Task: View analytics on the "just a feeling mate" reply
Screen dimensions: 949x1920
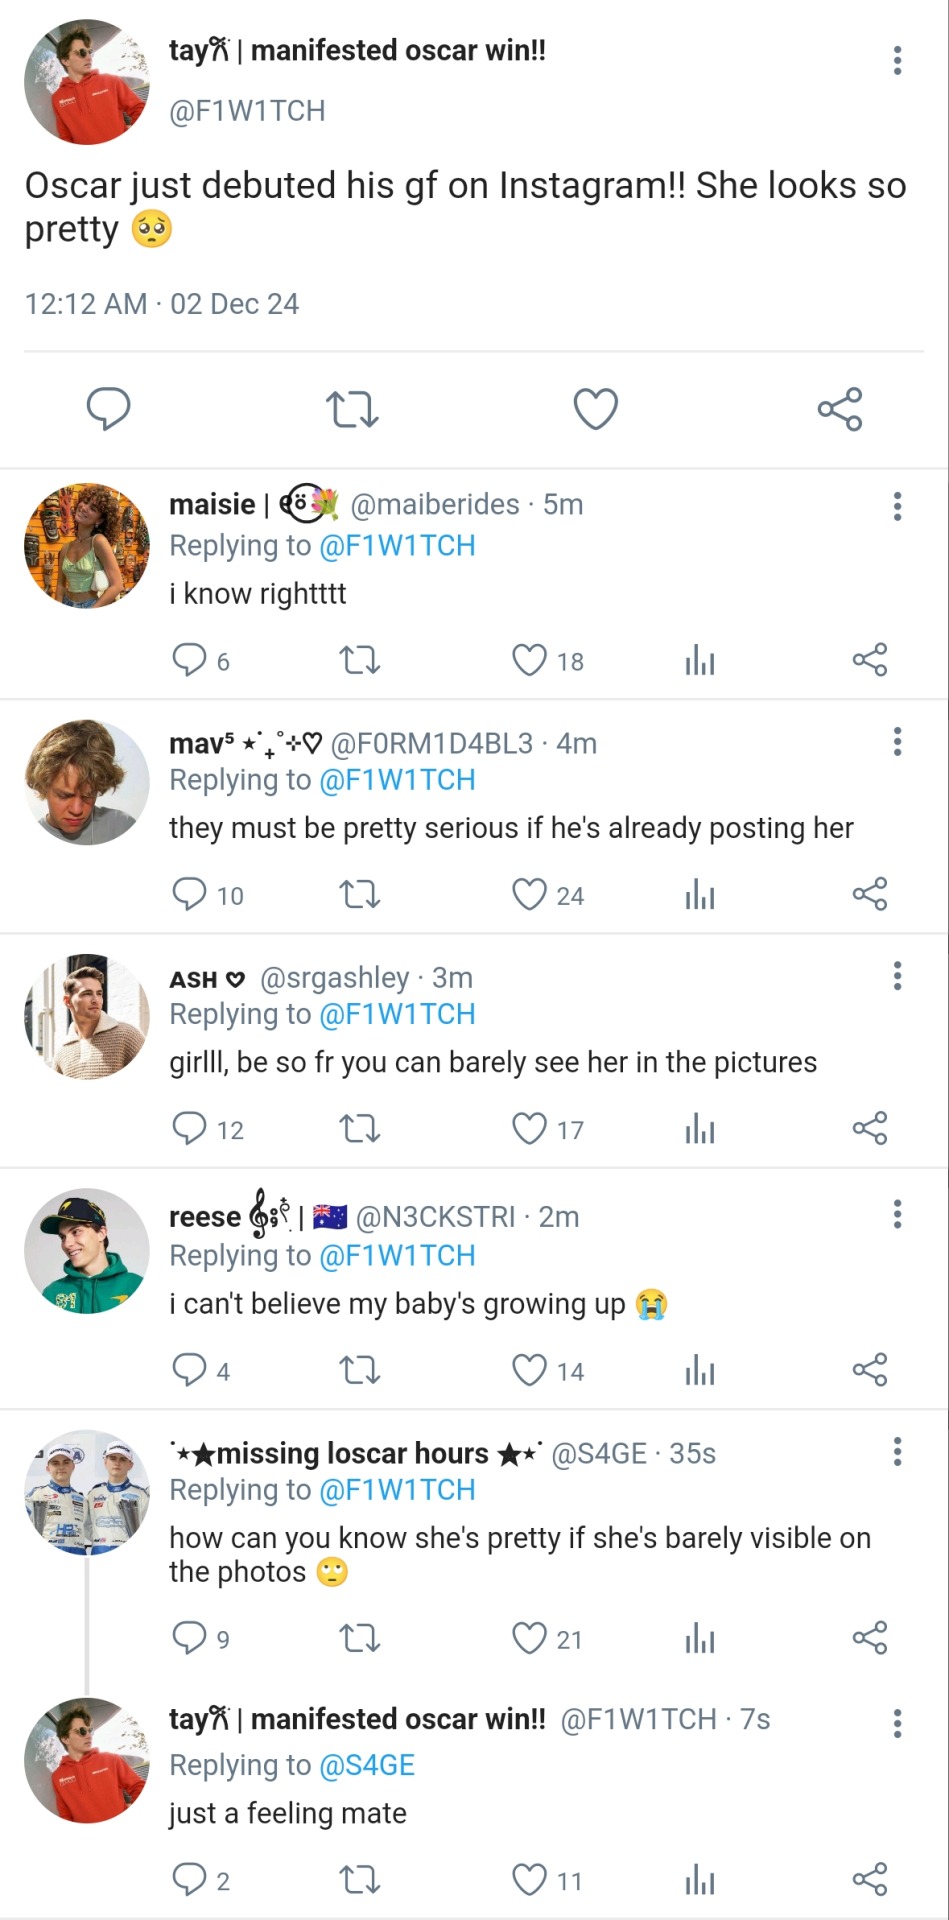Action: (700, 1880)
